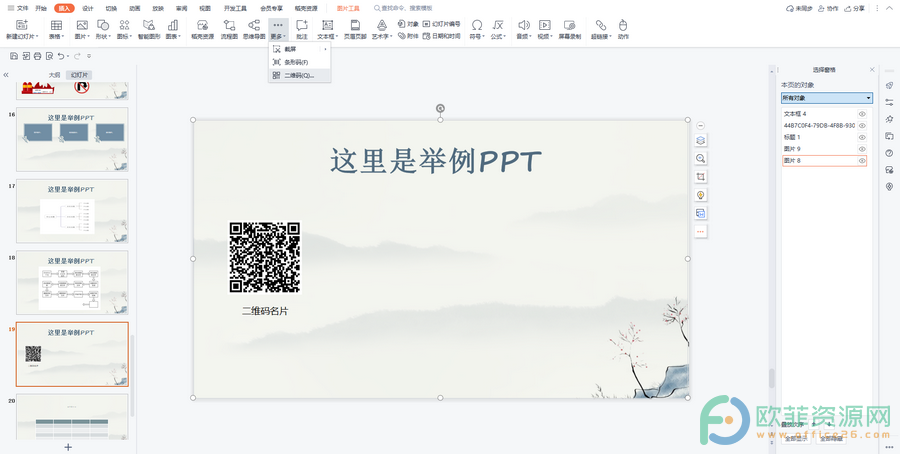Switch to the 设计 (Design) tab

pyautogui.click(x=87, y=9)
